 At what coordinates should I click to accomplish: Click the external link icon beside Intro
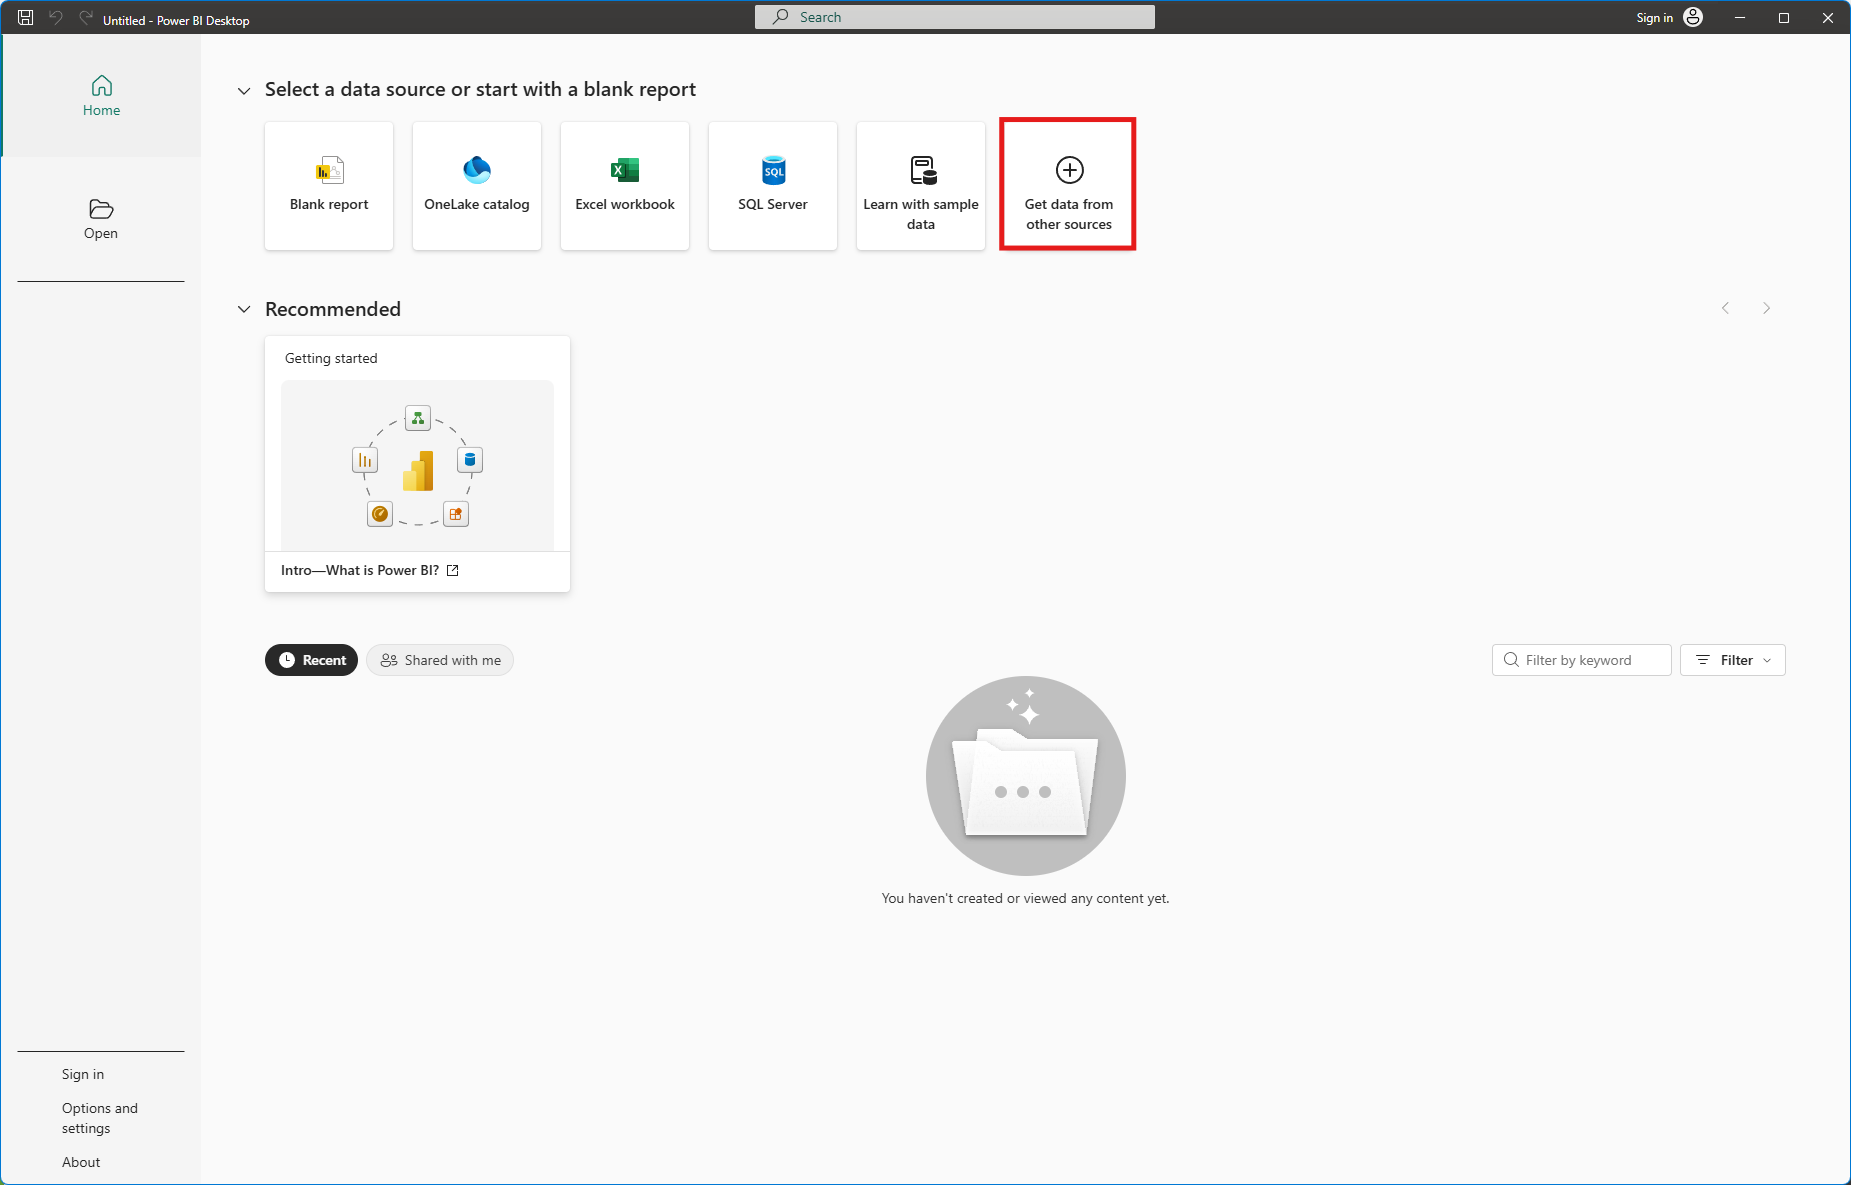pos(453,570)
